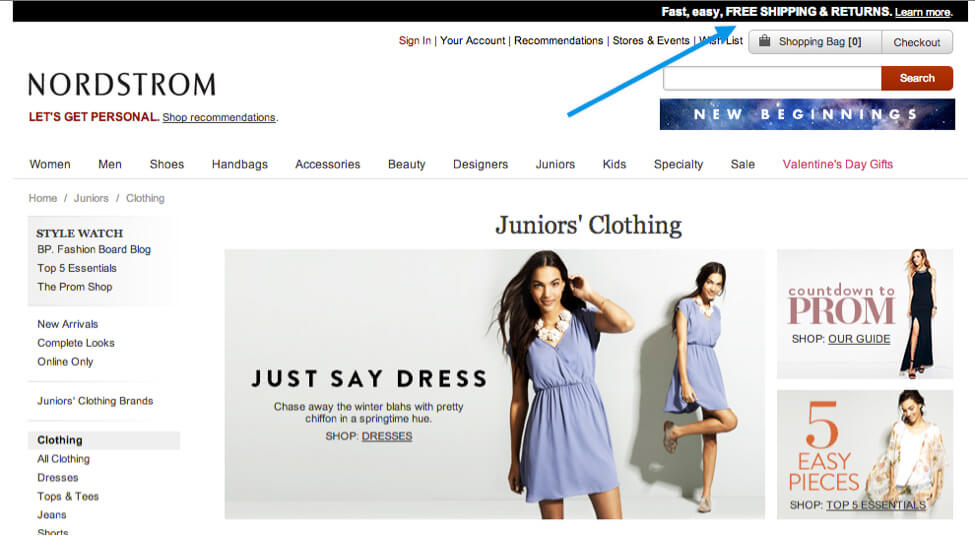The image size is (975, 536).
Task: Click into the search input field
Action: [771, 78]
